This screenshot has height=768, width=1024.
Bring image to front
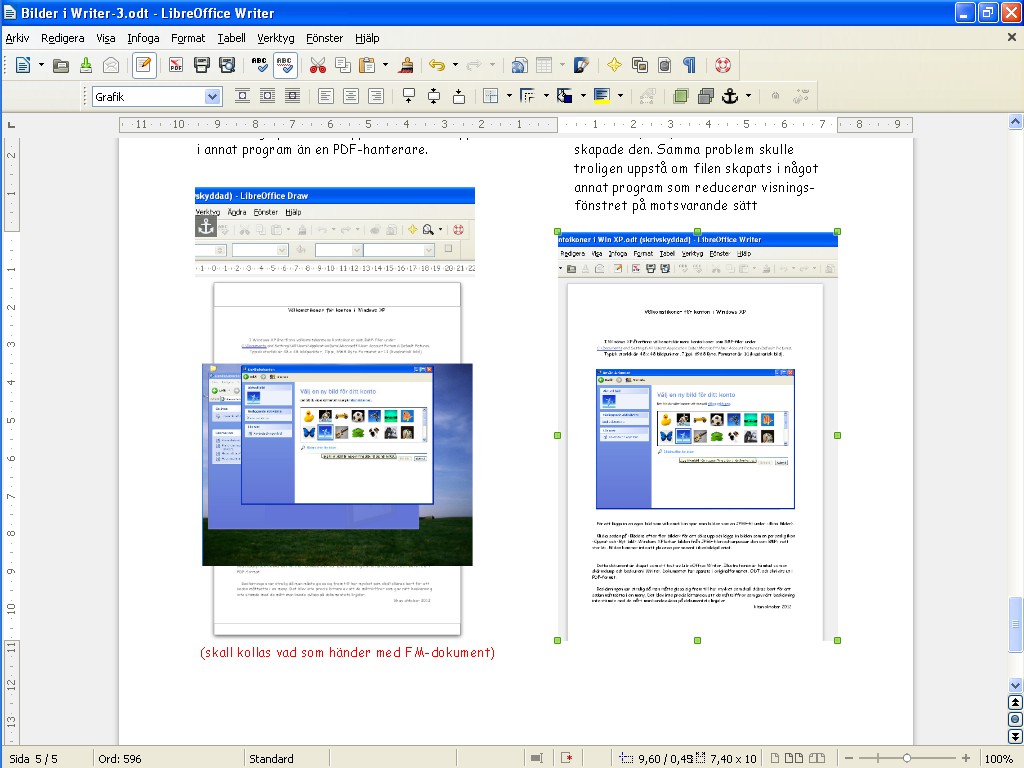(680, 97)
